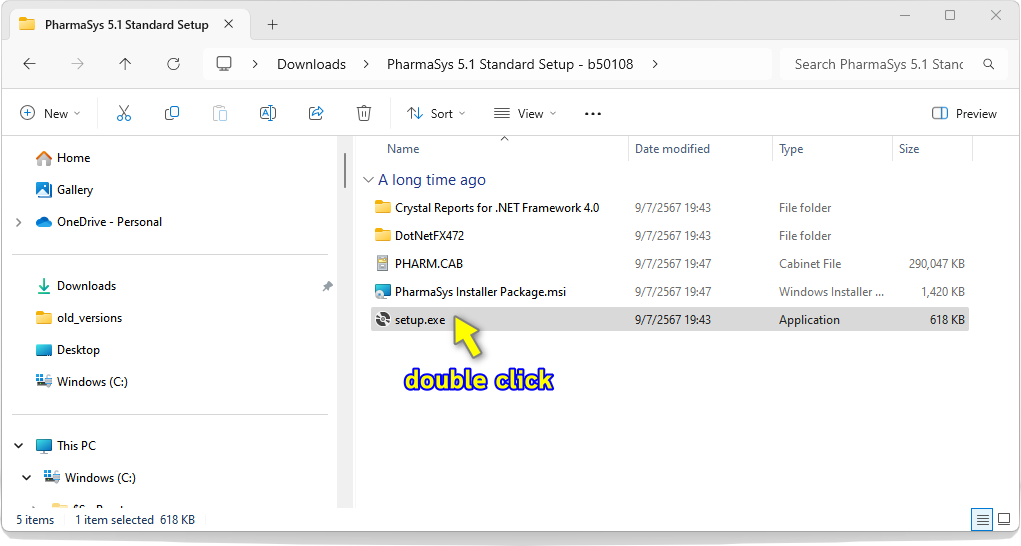Toggle the Preview pane
Viewport: 1021px width, 546px height.
[964, 113]
